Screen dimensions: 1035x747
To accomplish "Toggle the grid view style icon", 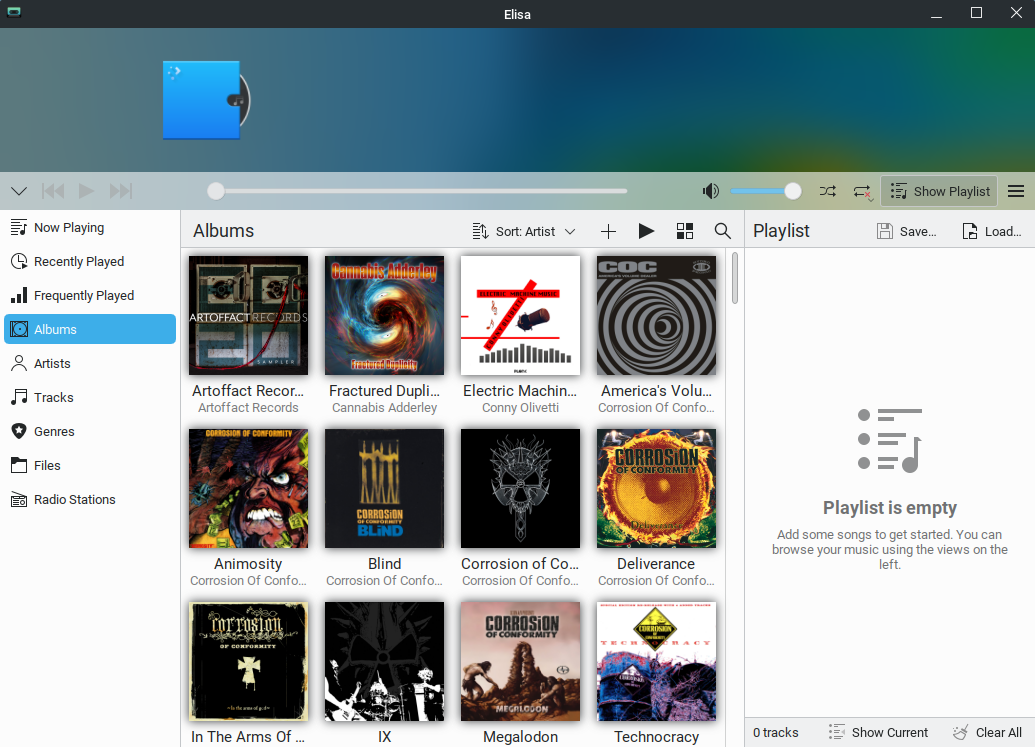I will pyautogui.click(x=685, y=231).
